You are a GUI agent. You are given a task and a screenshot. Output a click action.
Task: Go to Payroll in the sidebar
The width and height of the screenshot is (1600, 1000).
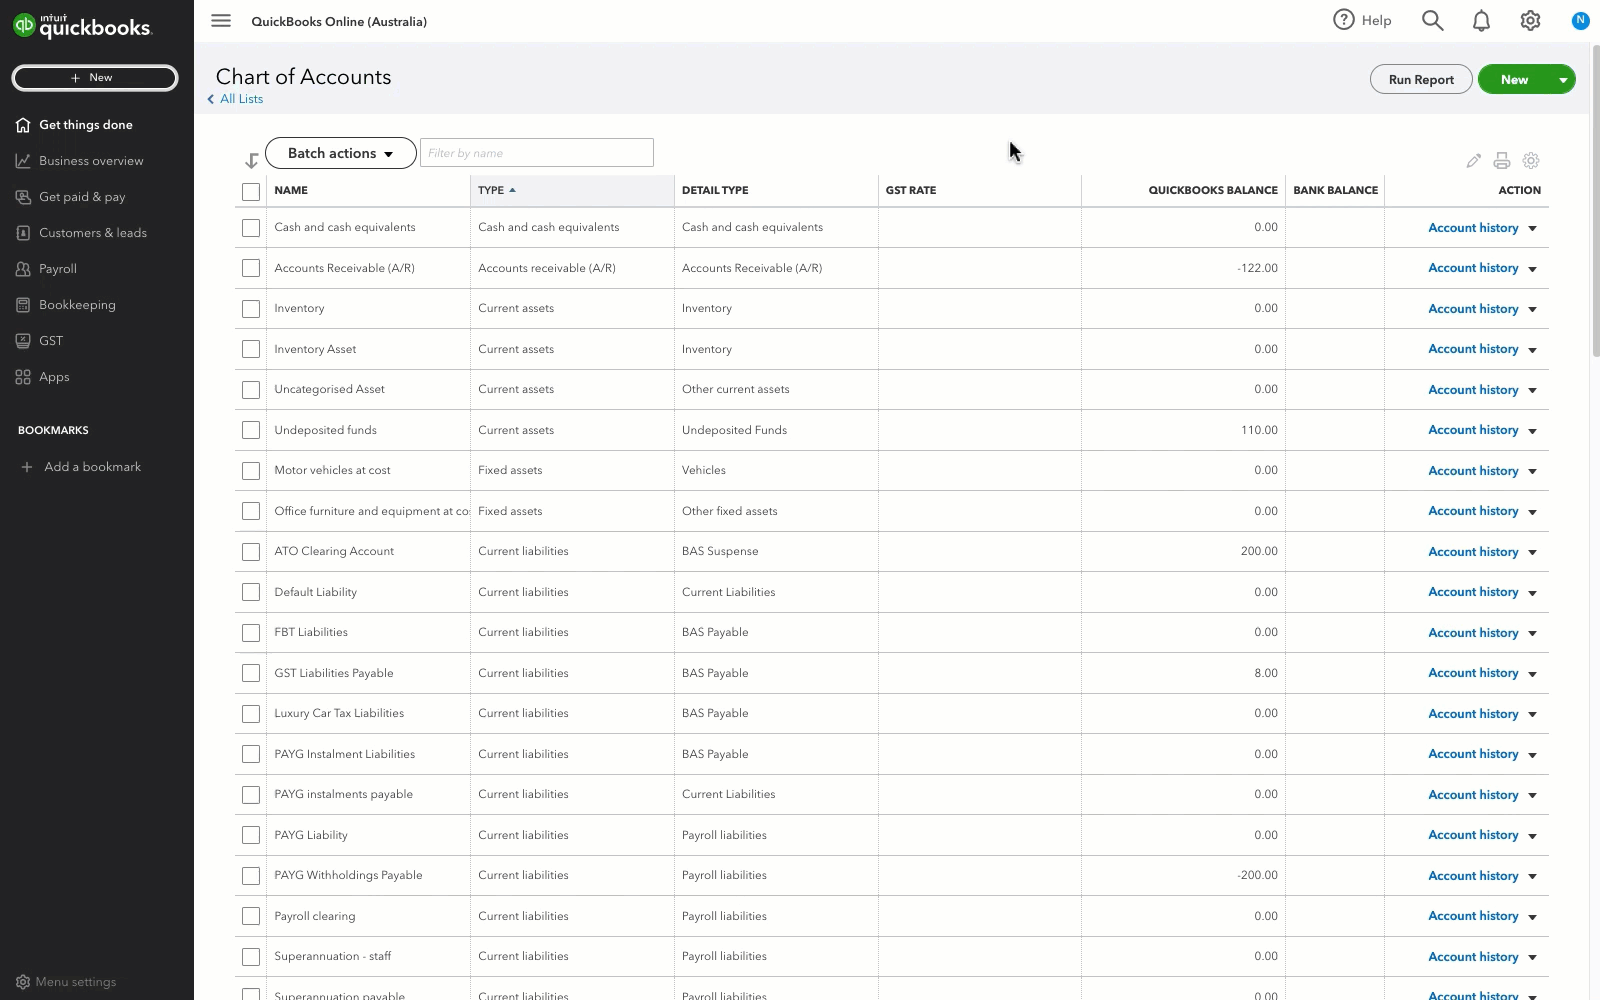[x=58, y=269]
